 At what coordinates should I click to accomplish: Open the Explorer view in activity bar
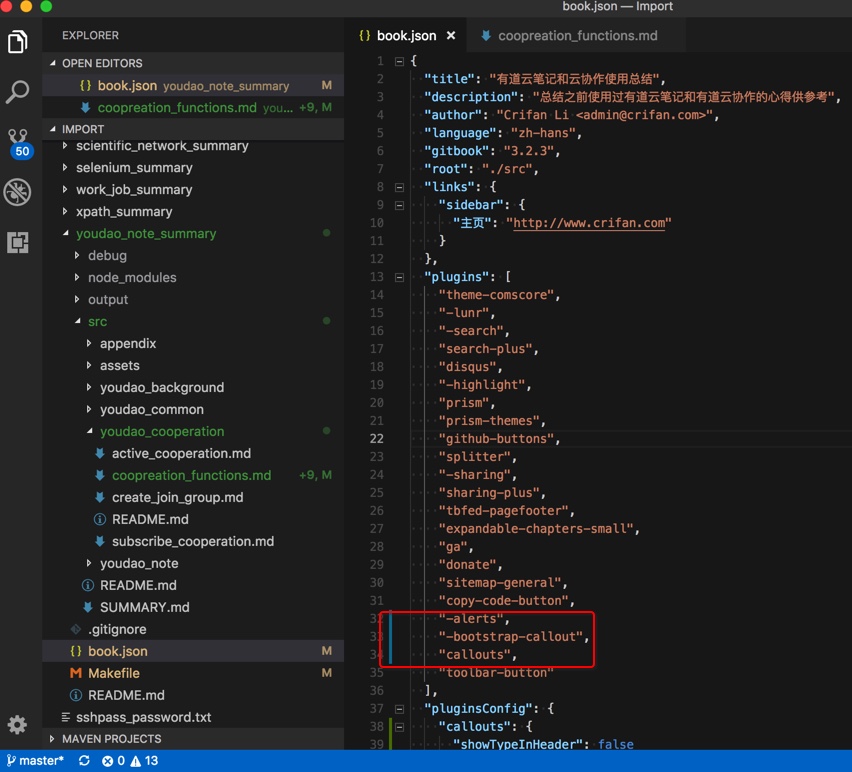pyautogui.click(x=17, y=42)
